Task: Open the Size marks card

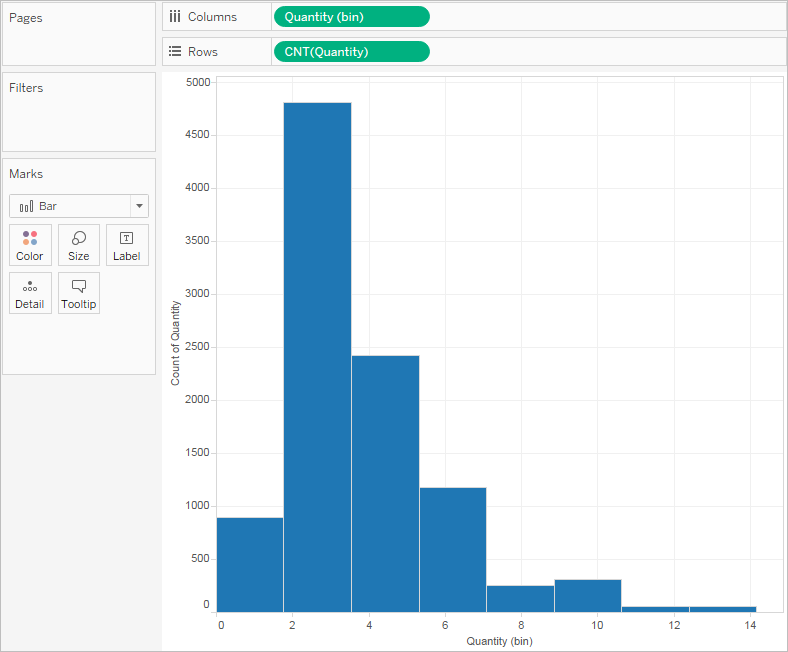Action: point(79,245)
